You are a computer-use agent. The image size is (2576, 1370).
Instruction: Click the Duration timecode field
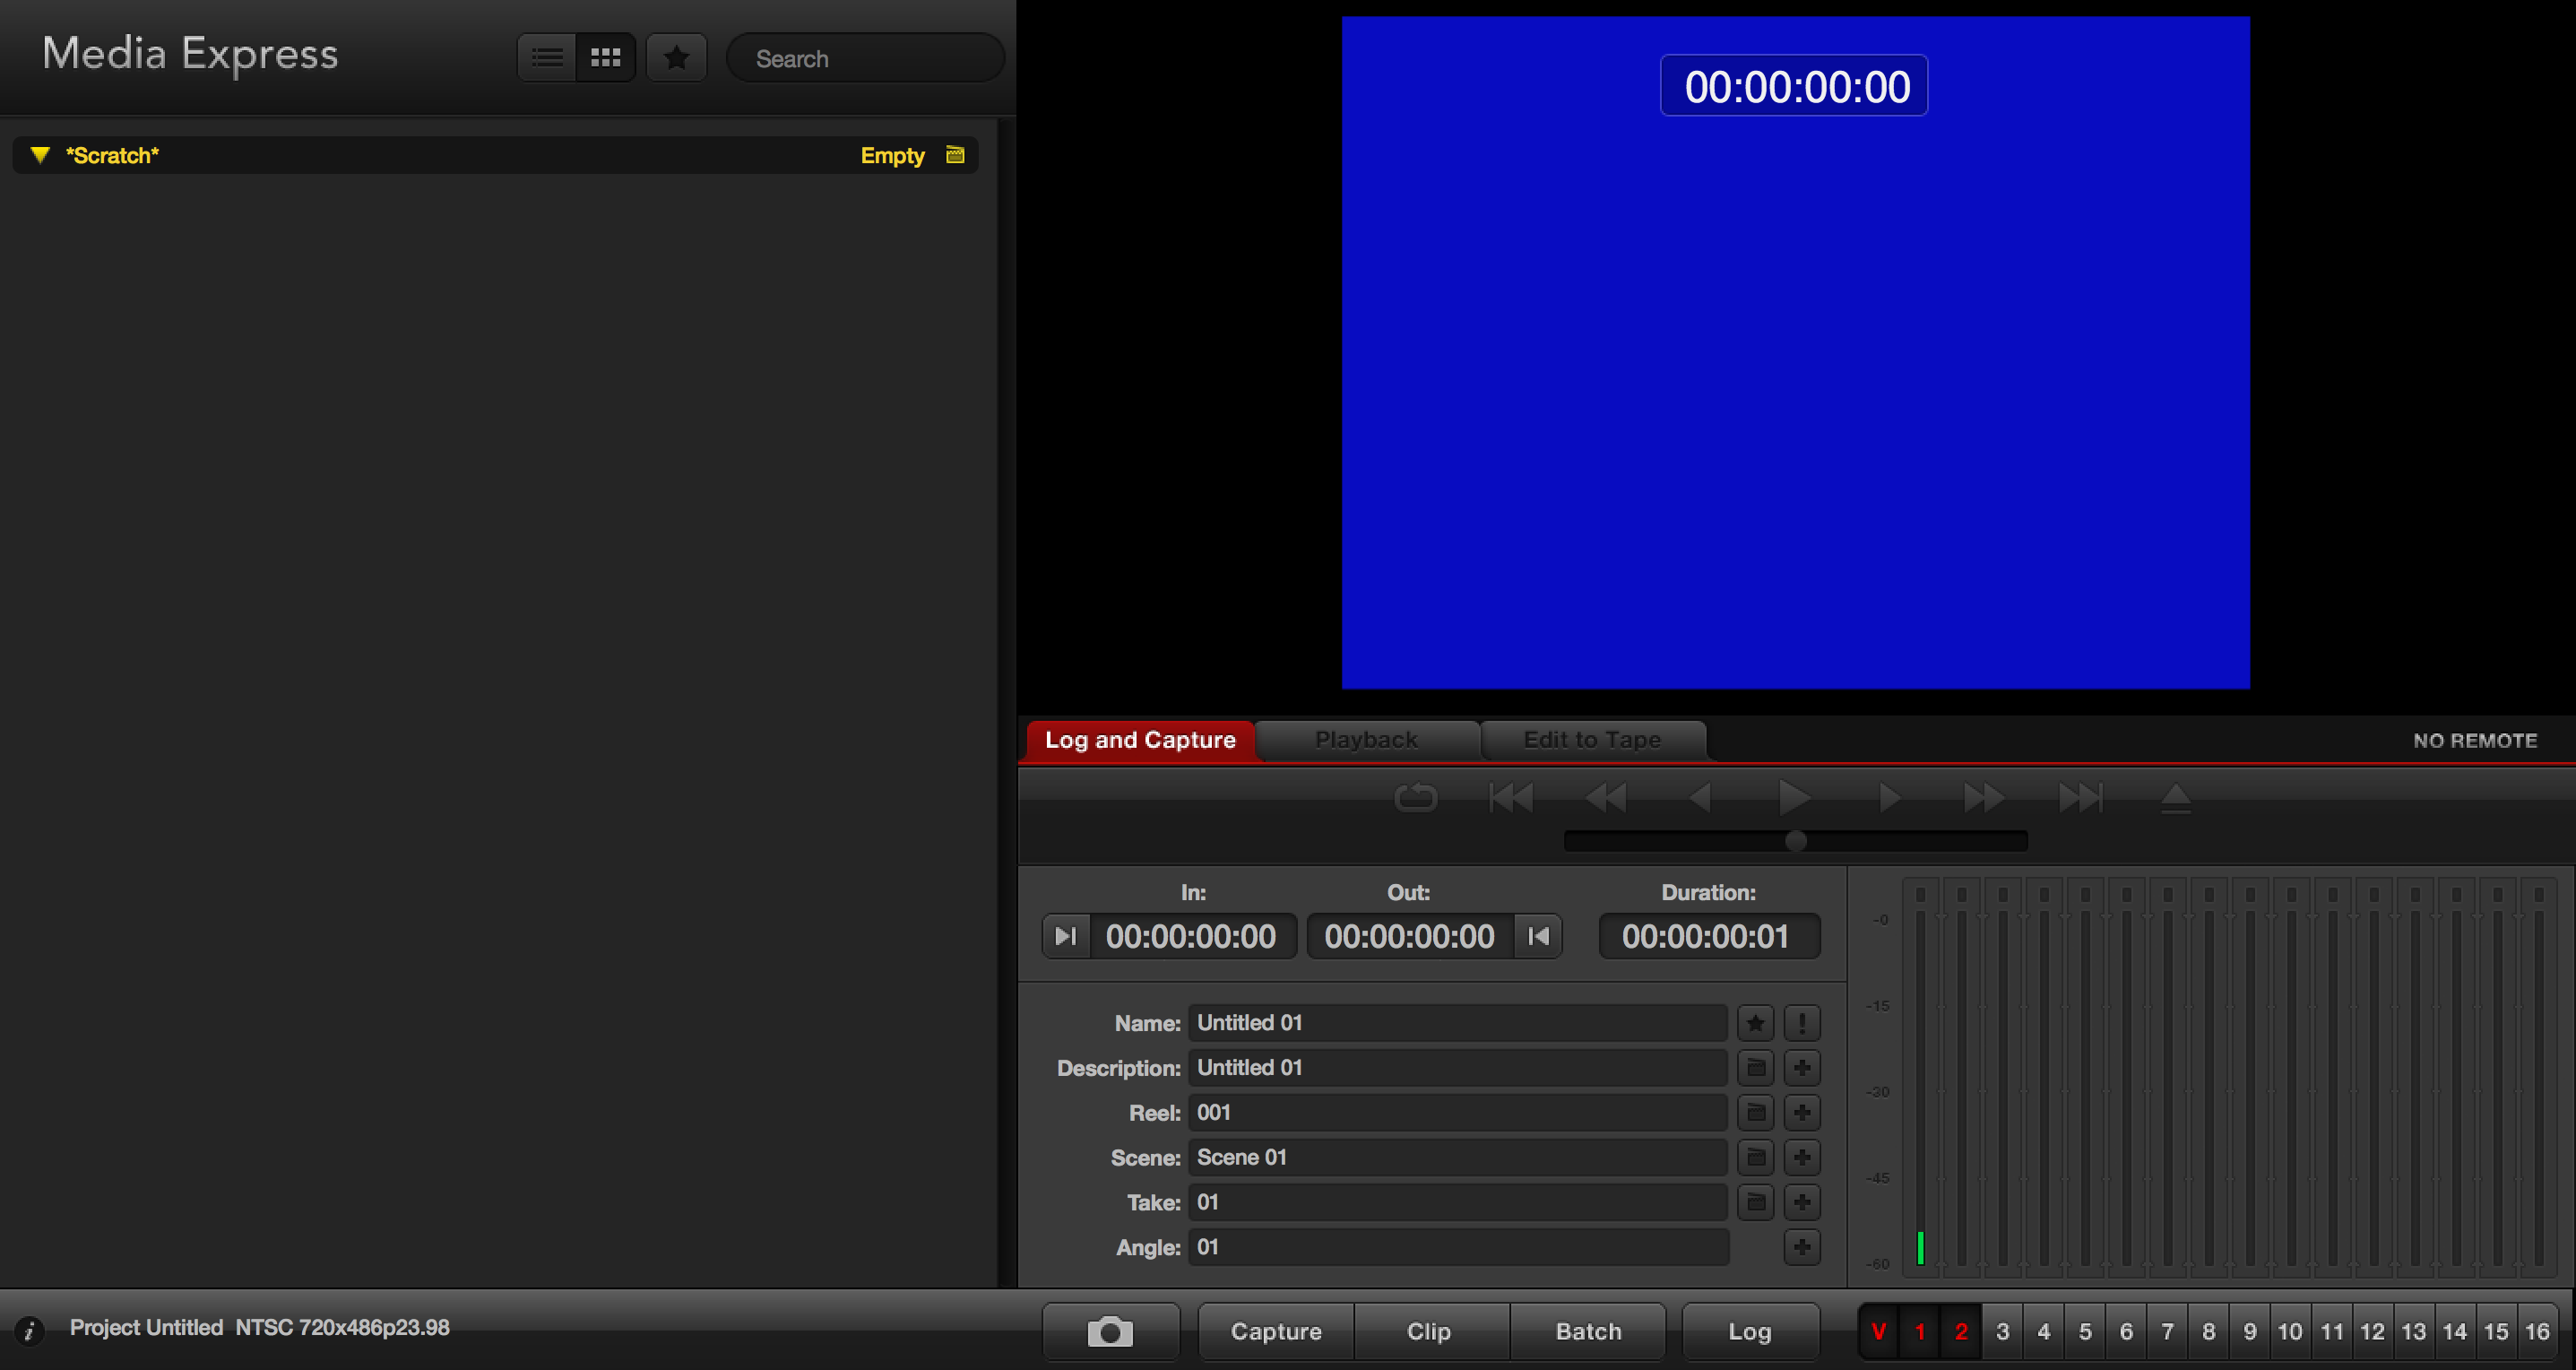coord(1708,936)
